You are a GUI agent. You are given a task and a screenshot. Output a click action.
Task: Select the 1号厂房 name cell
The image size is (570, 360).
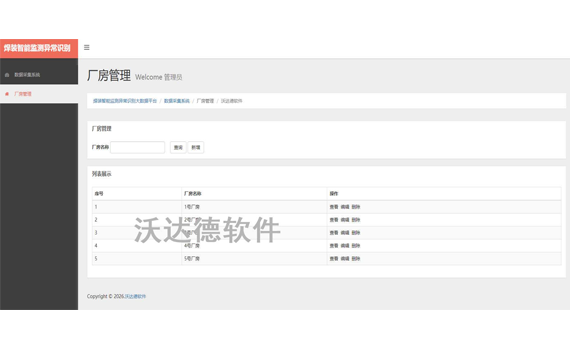click(254, 207)
